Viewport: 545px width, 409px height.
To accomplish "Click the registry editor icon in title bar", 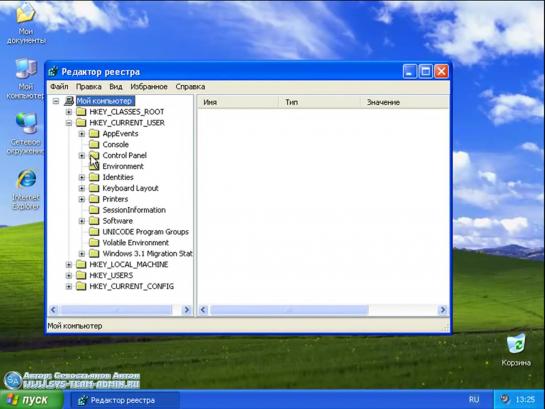I will [x=53, y=72].
